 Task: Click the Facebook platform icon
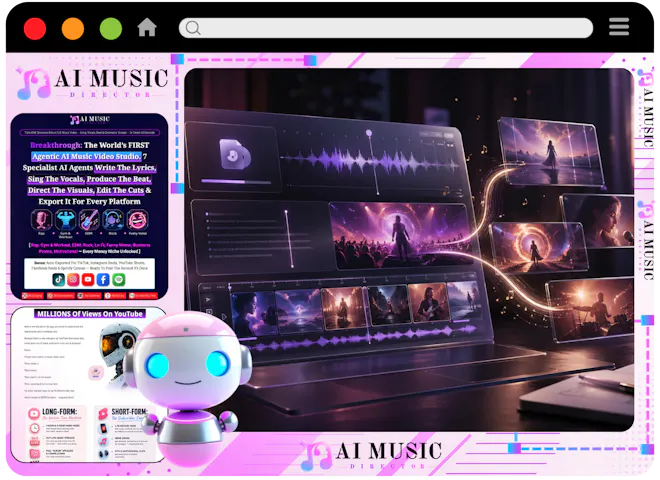tap(103, 279)
